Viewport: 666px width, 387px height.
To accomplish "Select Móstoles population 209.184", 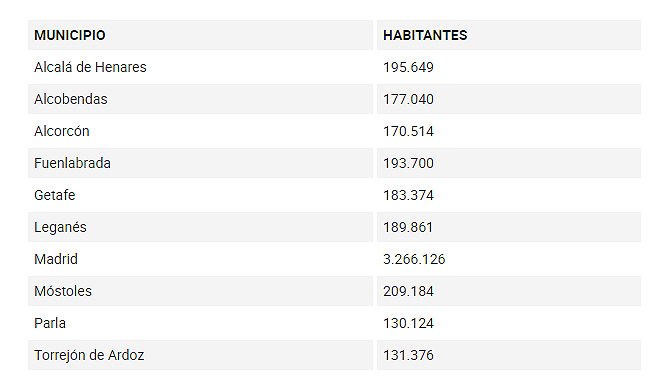I will coord(408,291).
